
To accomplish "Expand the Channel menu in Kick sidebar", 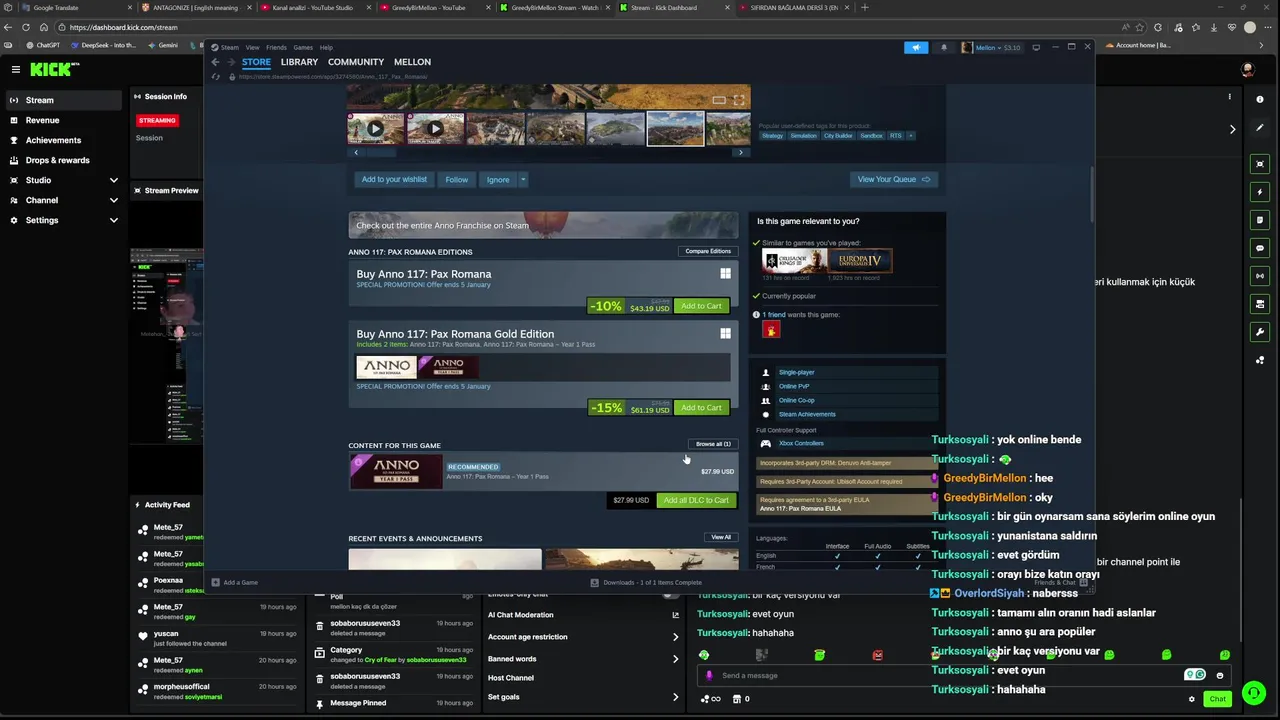I will tap(113, 200).
